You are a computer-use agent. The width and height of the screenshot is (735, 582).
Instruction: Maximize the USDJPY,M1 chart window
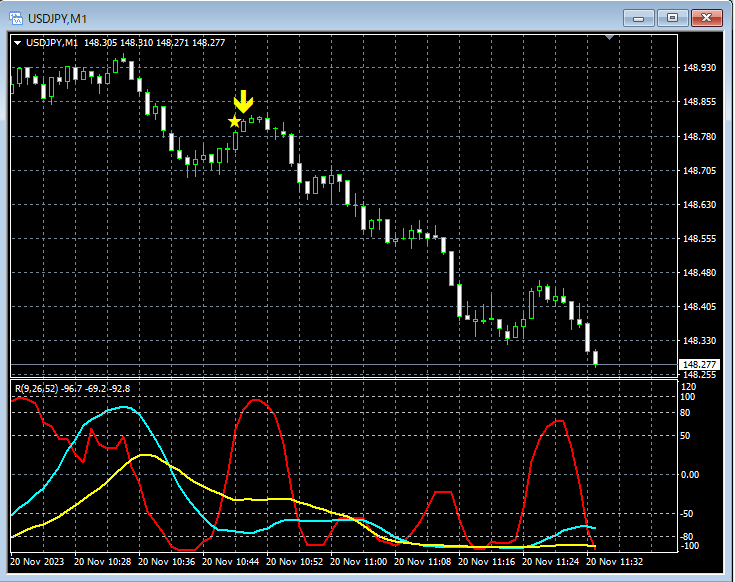coord(672,18)
